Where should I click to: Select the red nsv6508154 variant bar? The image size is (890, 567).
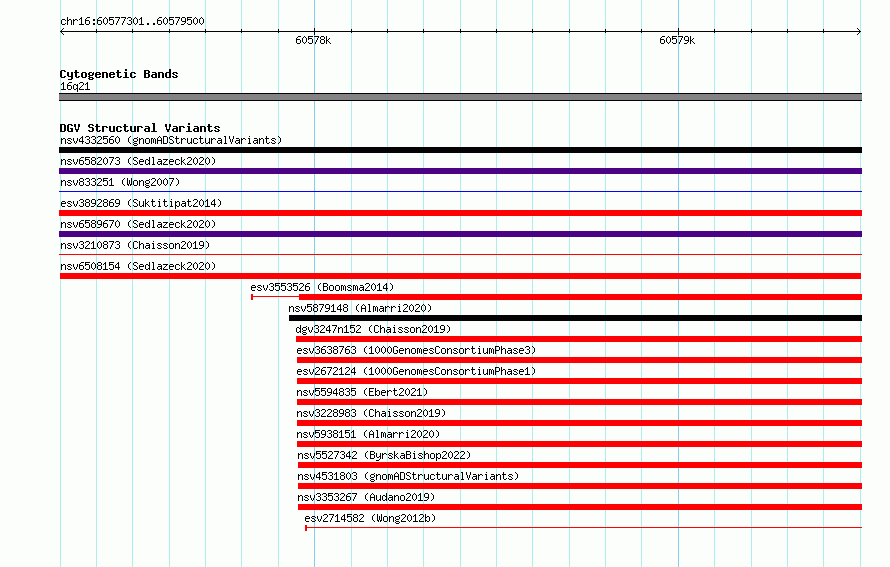460,276
